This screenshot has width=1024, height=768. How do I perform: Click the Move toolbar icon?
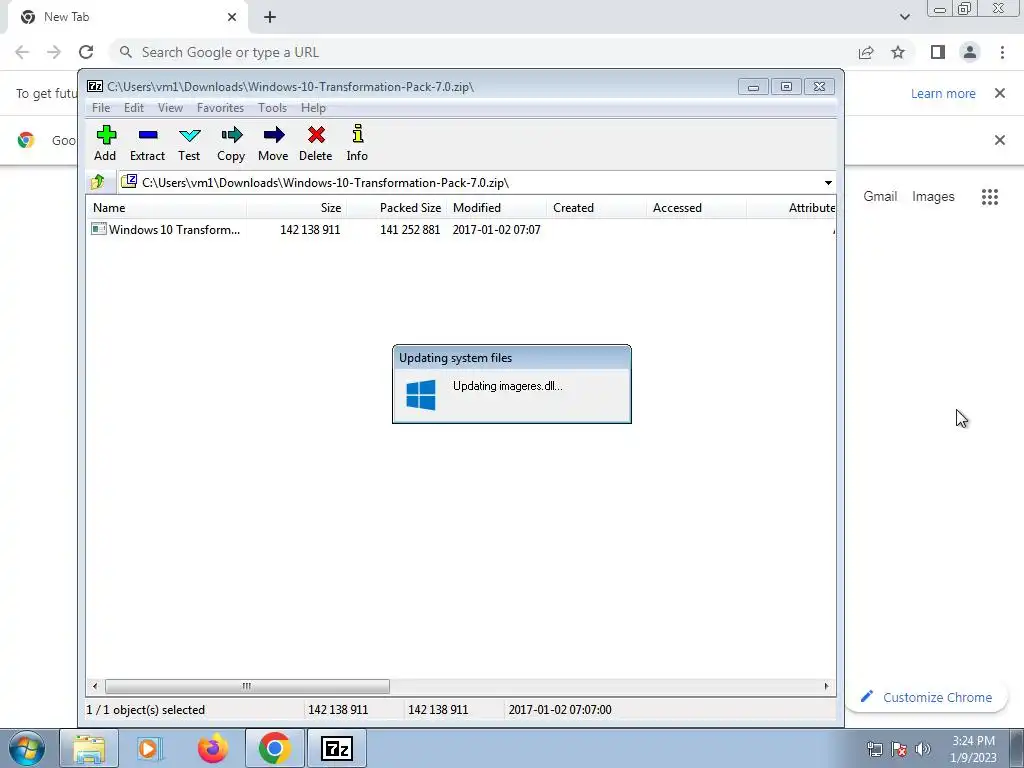coord(273,143)
